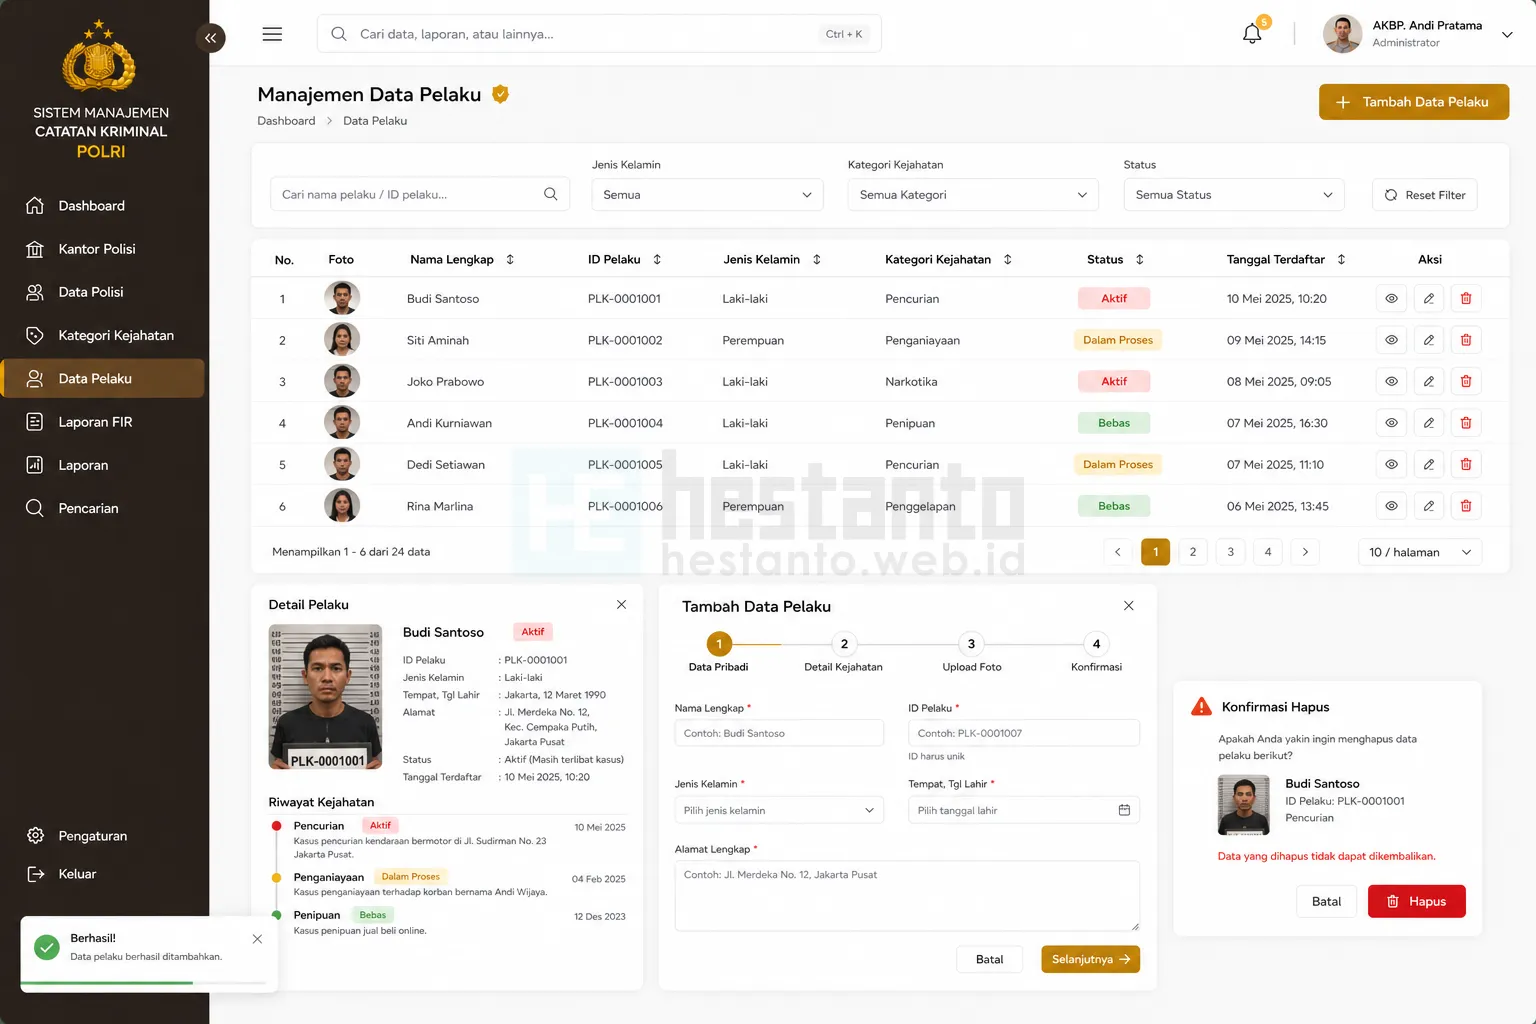
Task: Sort table by ID Pelaku
Action: coord(657,259)
